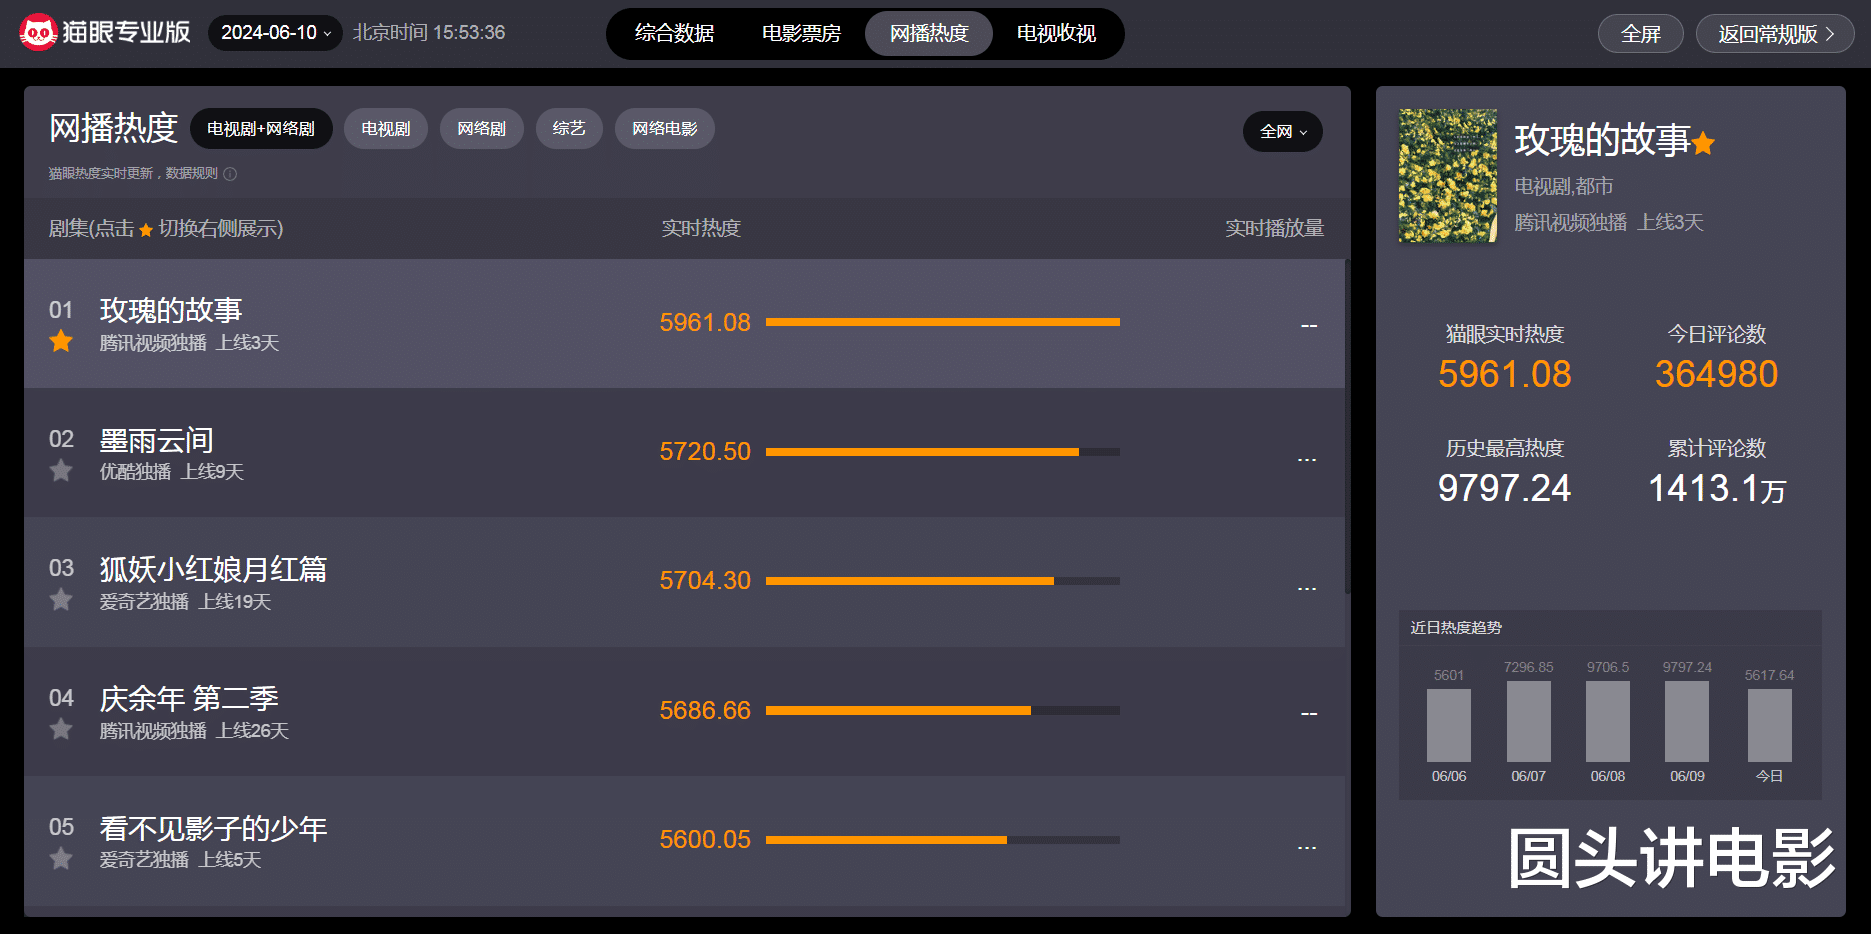Click the orange star next to detail title
Image resolution: width=1871 pixels, height=934 pixels.
coord(1704,144)
